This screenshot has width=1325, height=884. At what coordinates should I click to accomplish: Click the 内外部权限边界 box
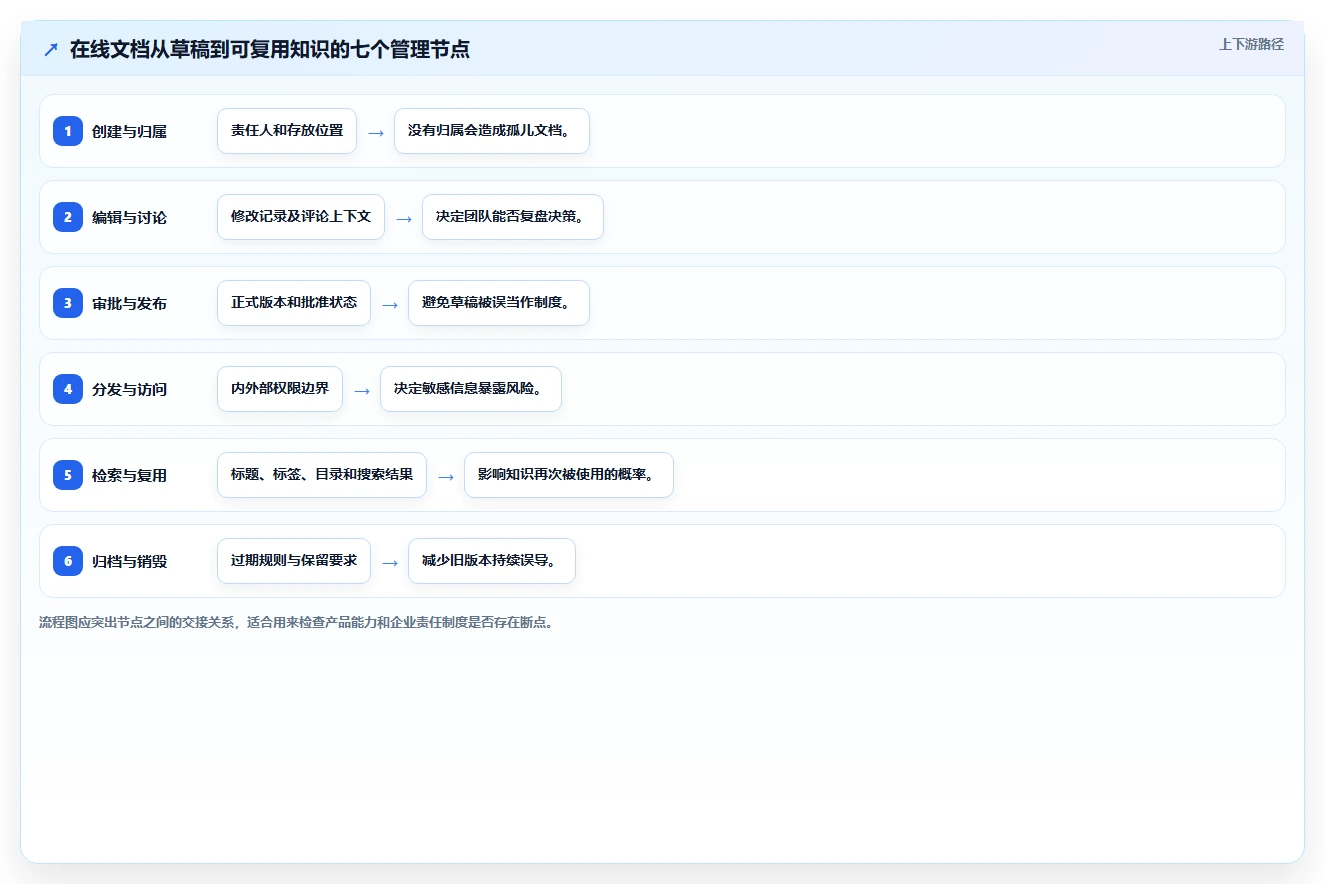point(280,389)
